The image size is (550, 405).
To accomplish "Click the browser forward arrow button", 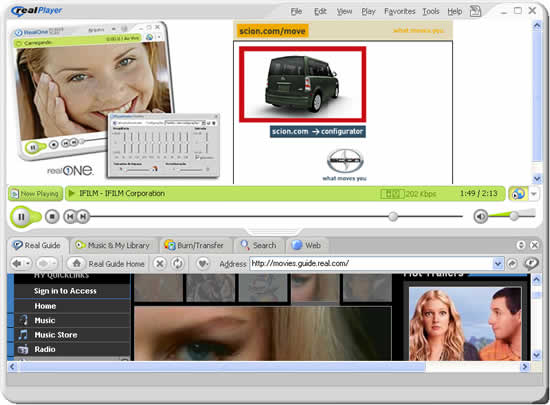I will point(43,263).
